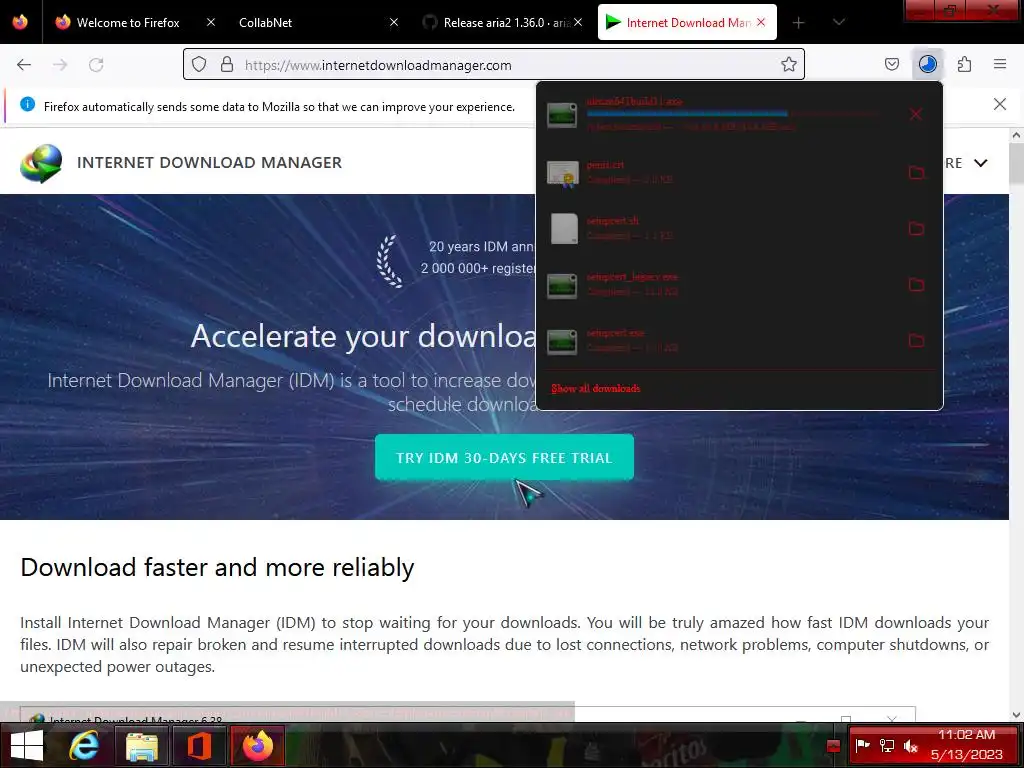
Task: Click TRY IDM 30-DAYS FREE TRIAL button
Action: click(x=504, y=457)
